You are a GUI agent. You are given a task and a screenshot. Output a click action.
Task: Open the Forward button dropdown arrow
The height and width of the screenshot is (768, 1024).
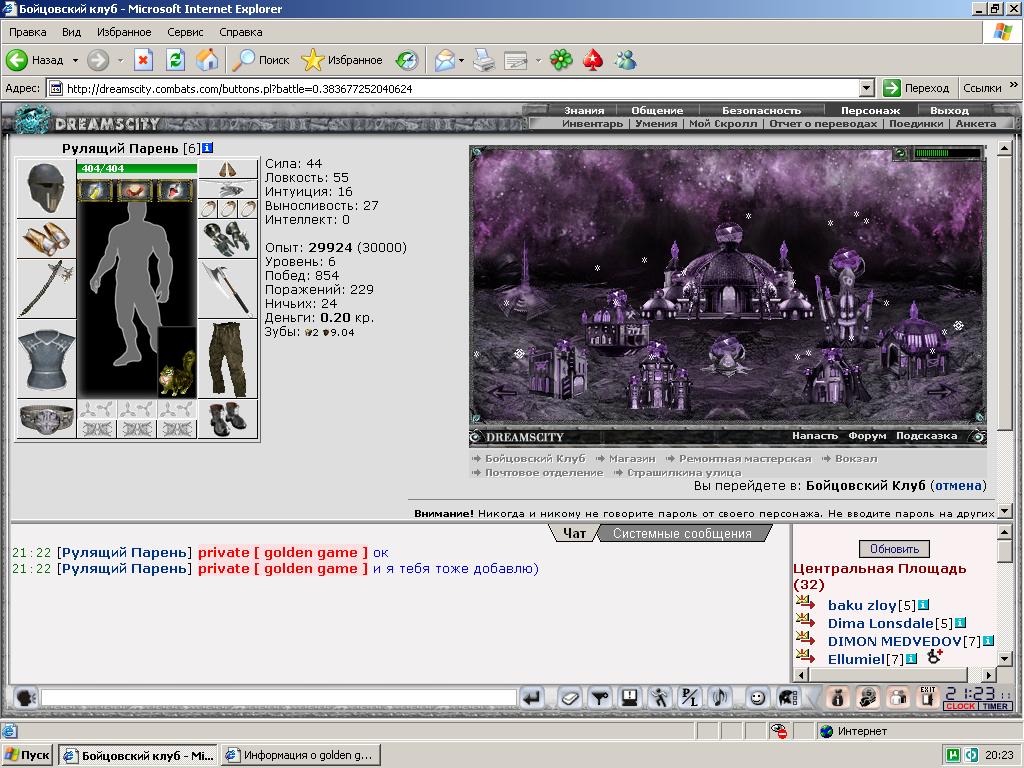pos(120,60)
